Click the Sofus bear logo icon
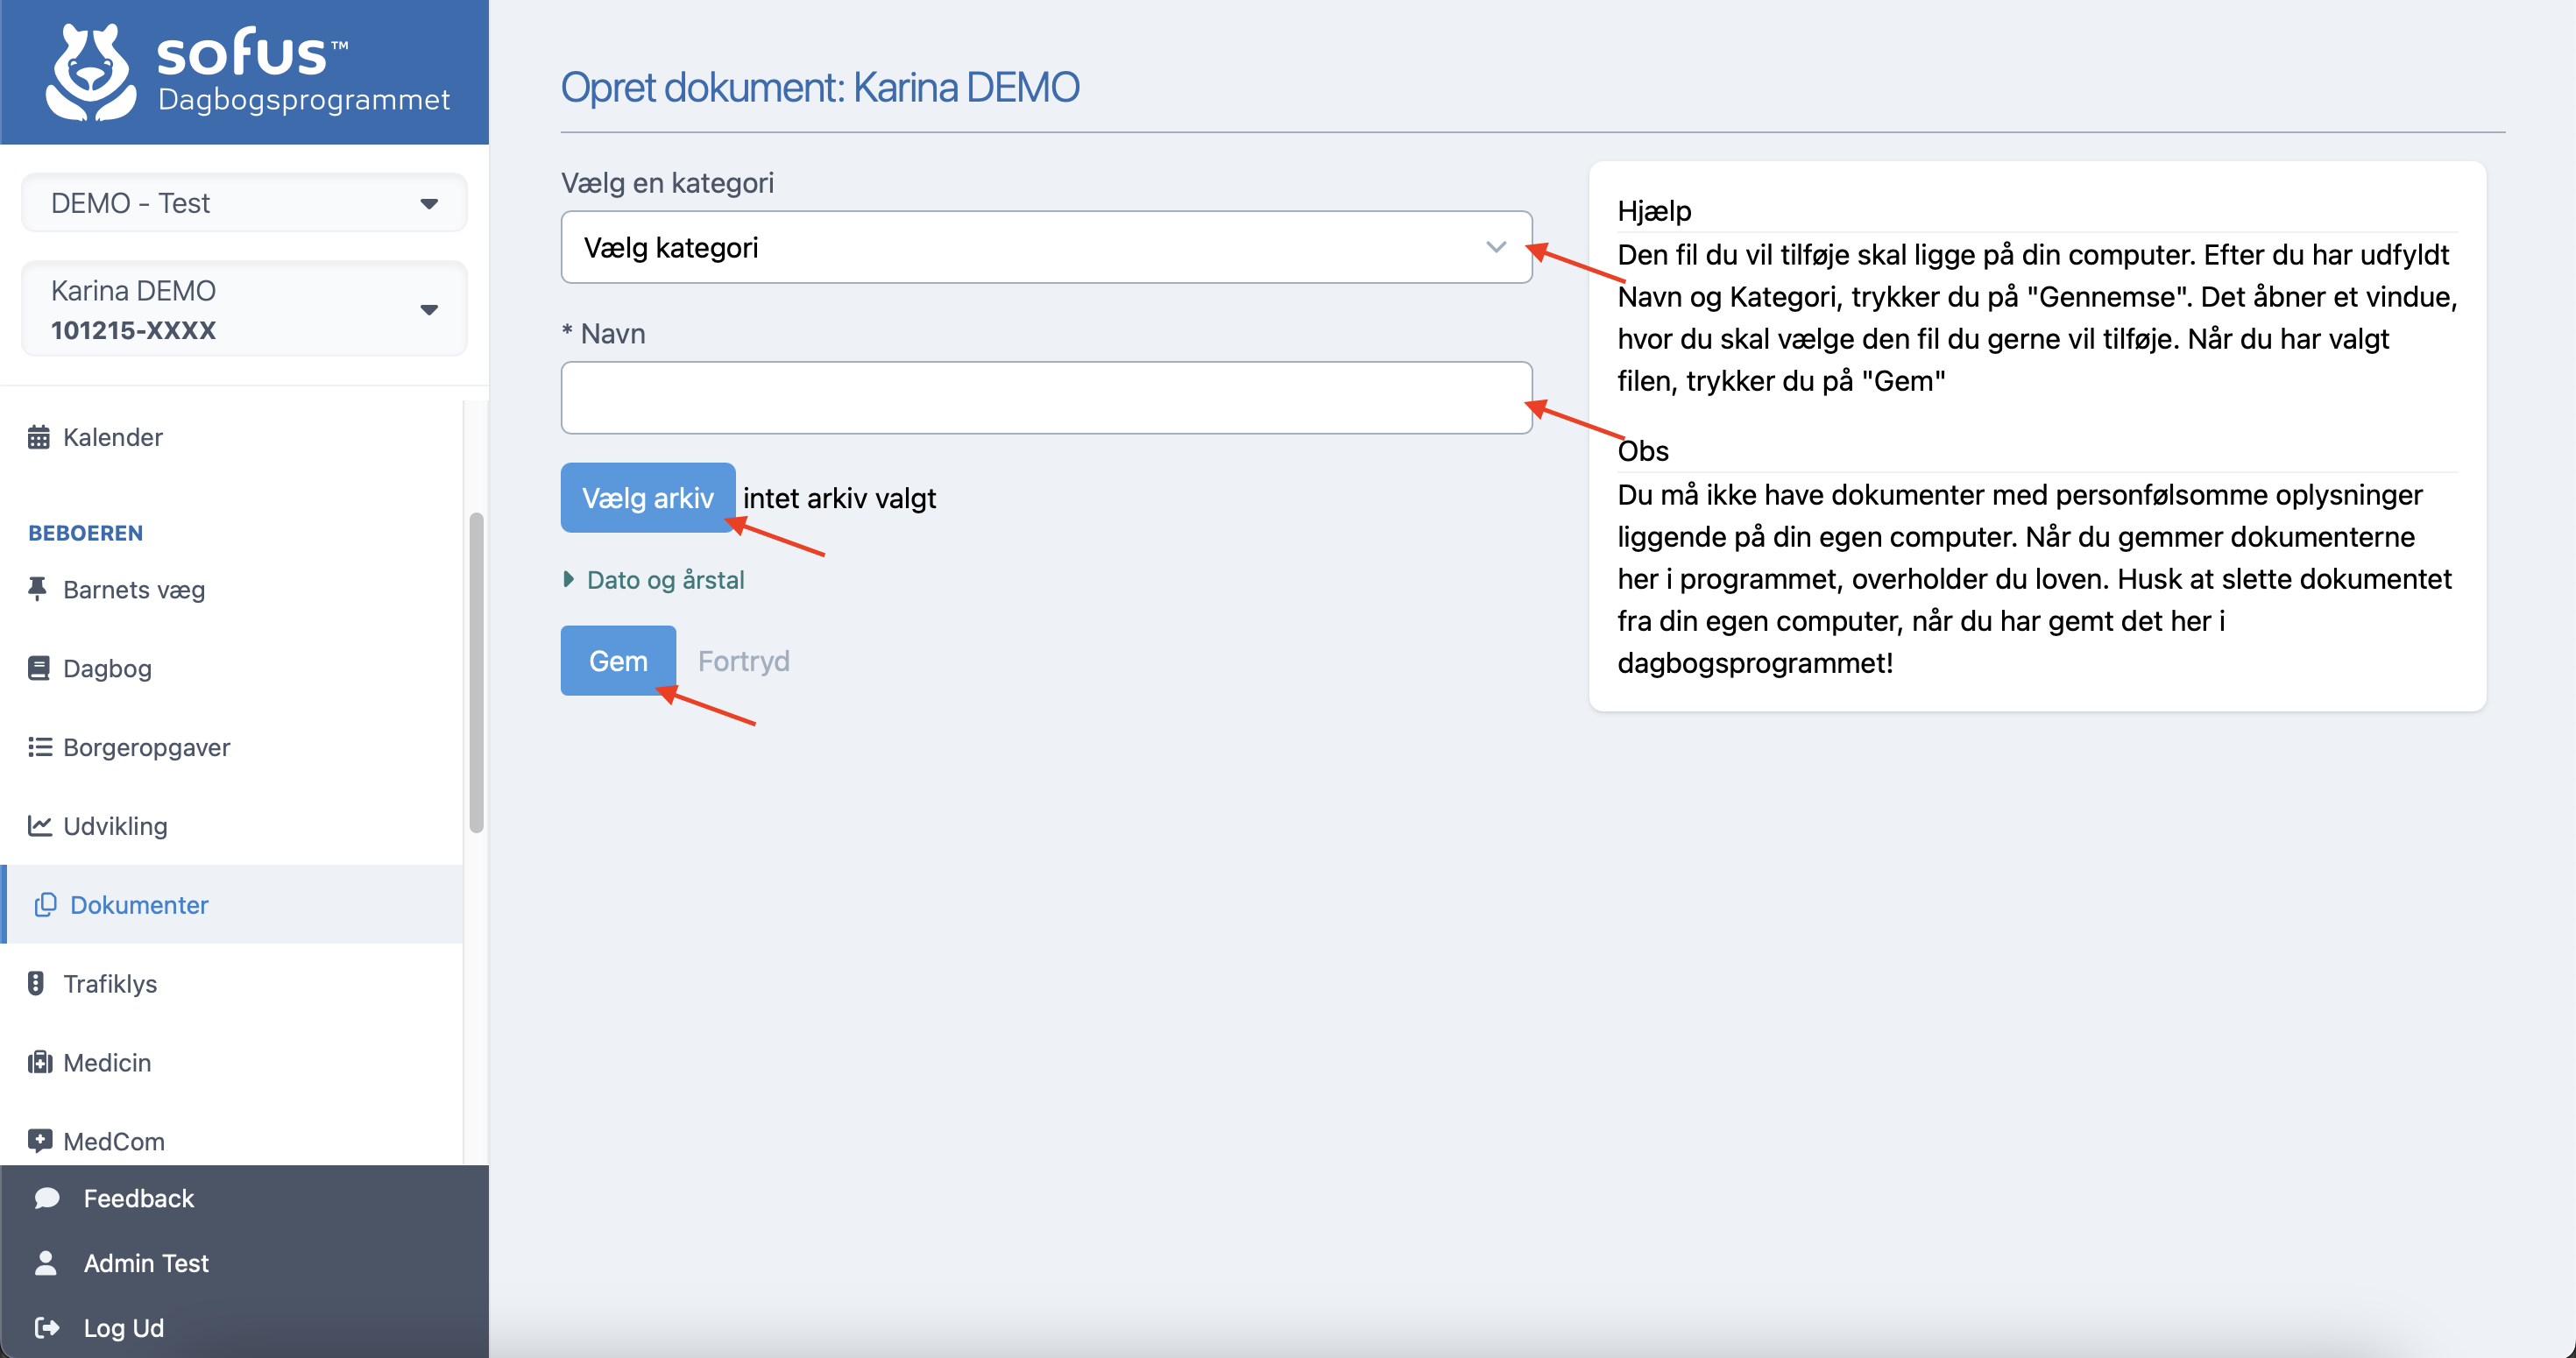Image resolution: width=2576 pixels, height=1358 pixels. pos(90,72)
